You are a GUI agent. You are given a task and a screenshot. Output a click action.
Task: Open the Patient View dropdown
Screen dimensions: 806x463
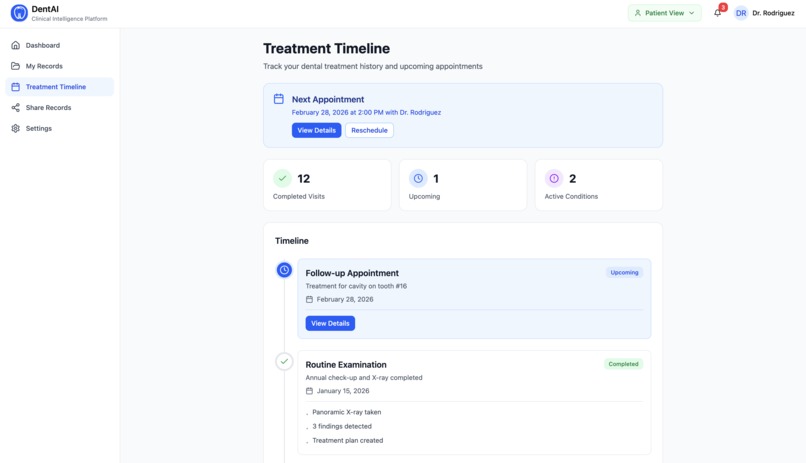[664, 13]
